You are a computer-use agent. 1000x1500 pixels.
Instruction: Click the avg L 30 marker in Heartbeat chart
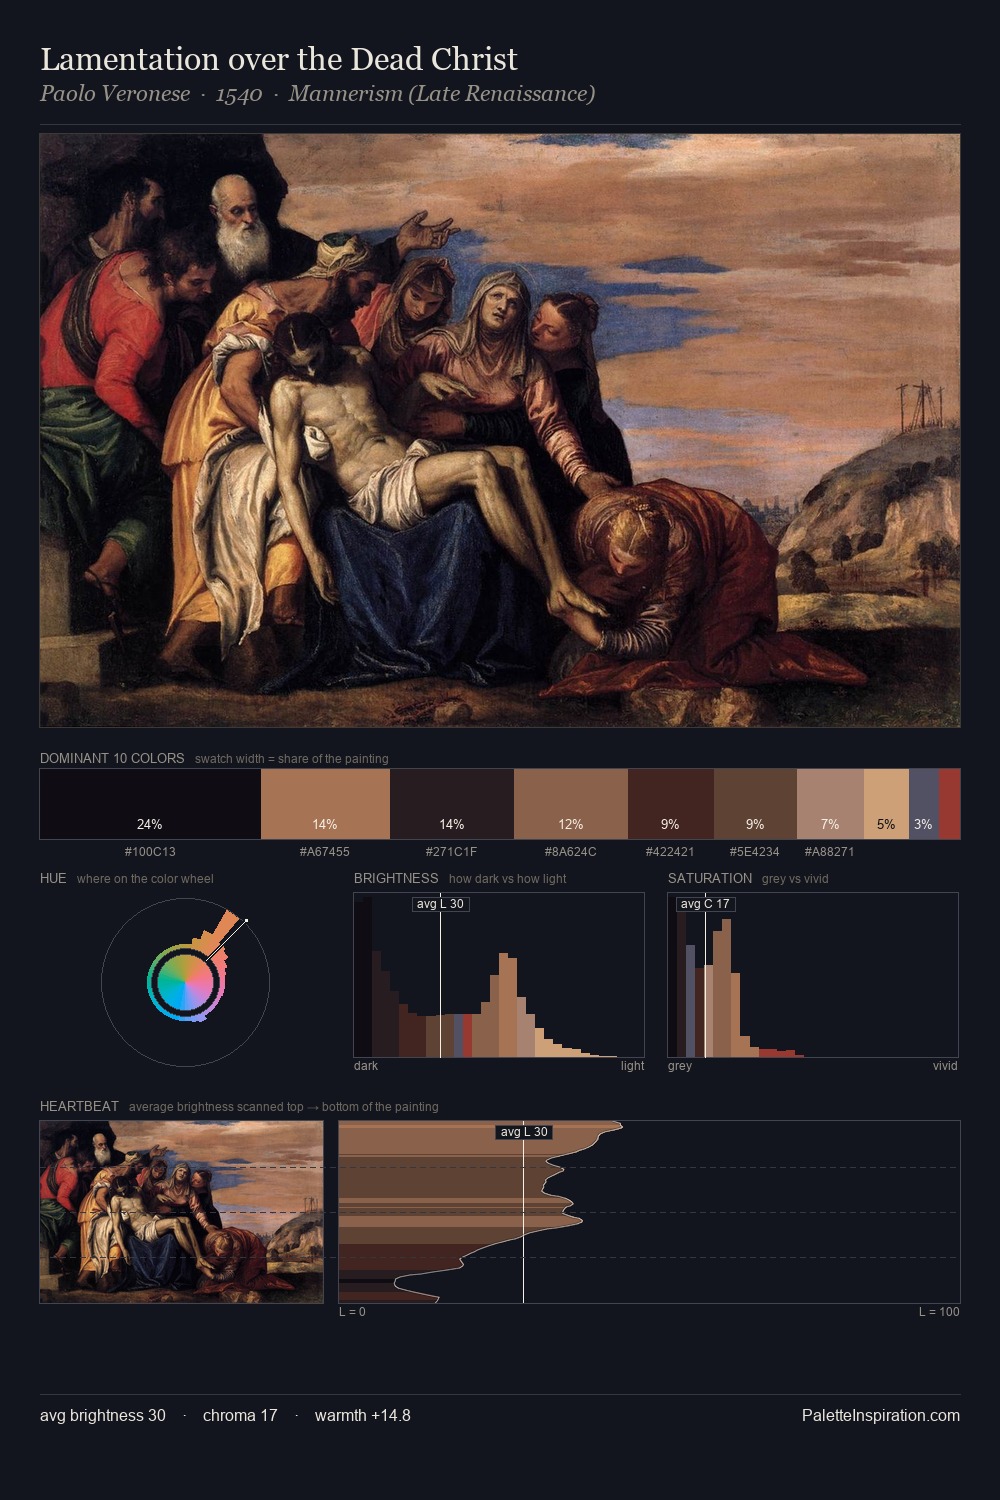tap(524, 1132)
